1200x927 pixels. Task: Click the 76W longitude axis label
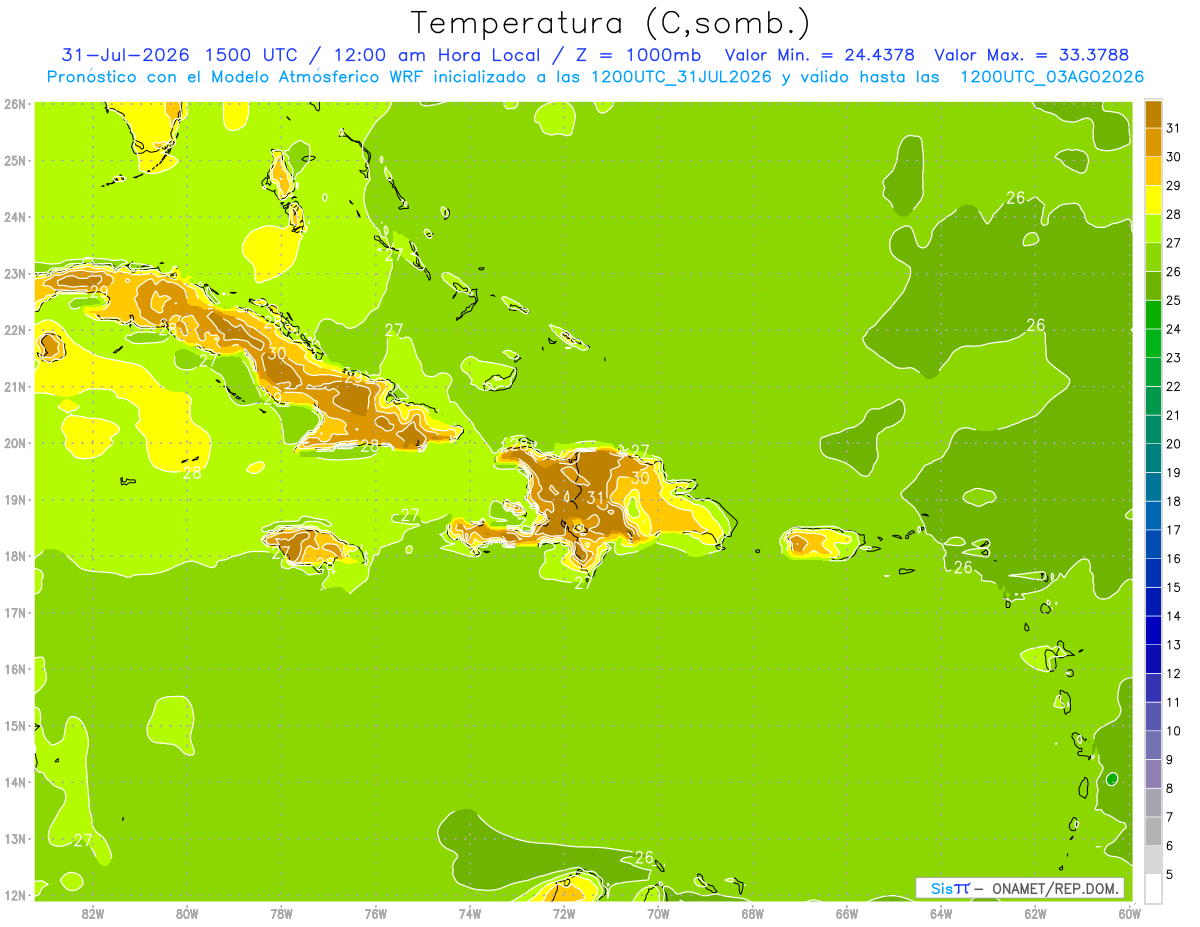click(376, 913)
